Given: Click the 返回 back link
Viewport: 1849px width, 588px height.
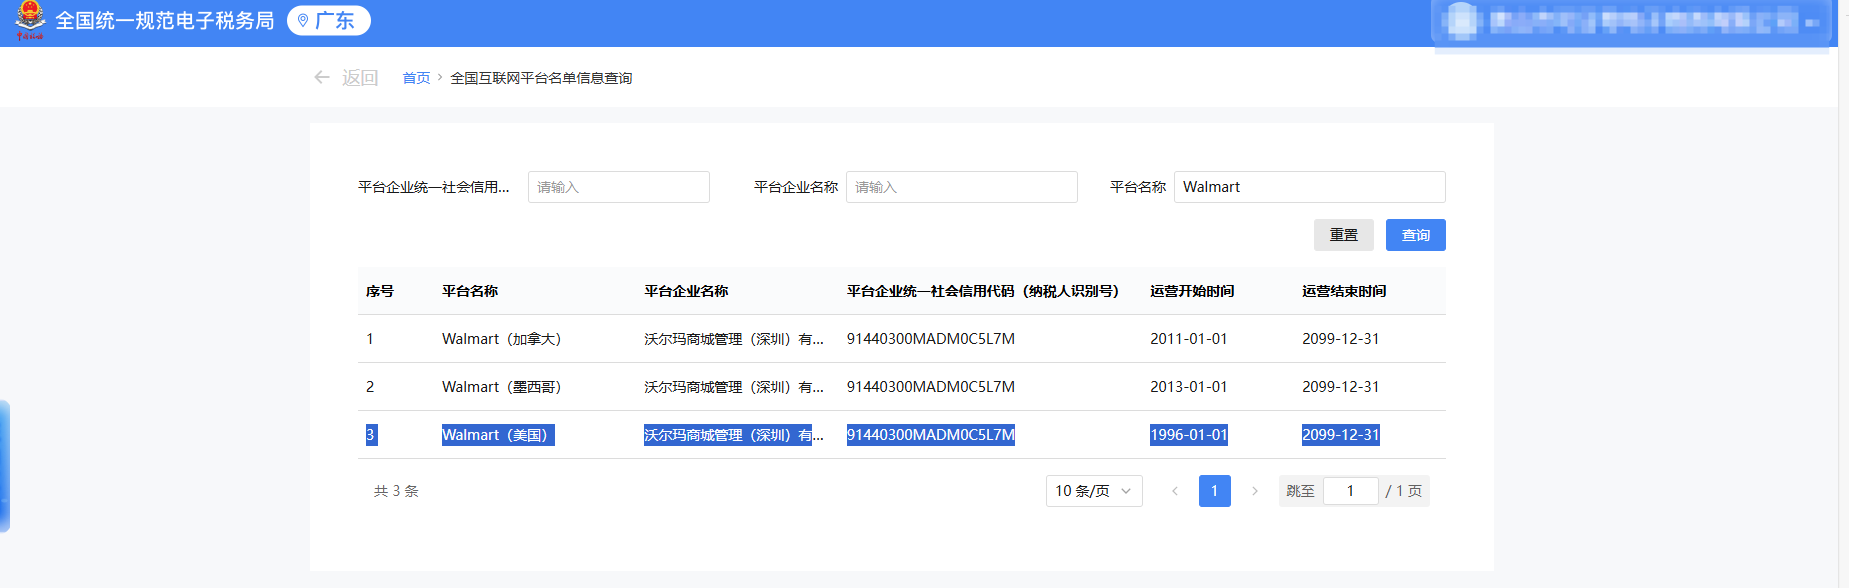Looking at the screenshot, I should pos(359,78).
